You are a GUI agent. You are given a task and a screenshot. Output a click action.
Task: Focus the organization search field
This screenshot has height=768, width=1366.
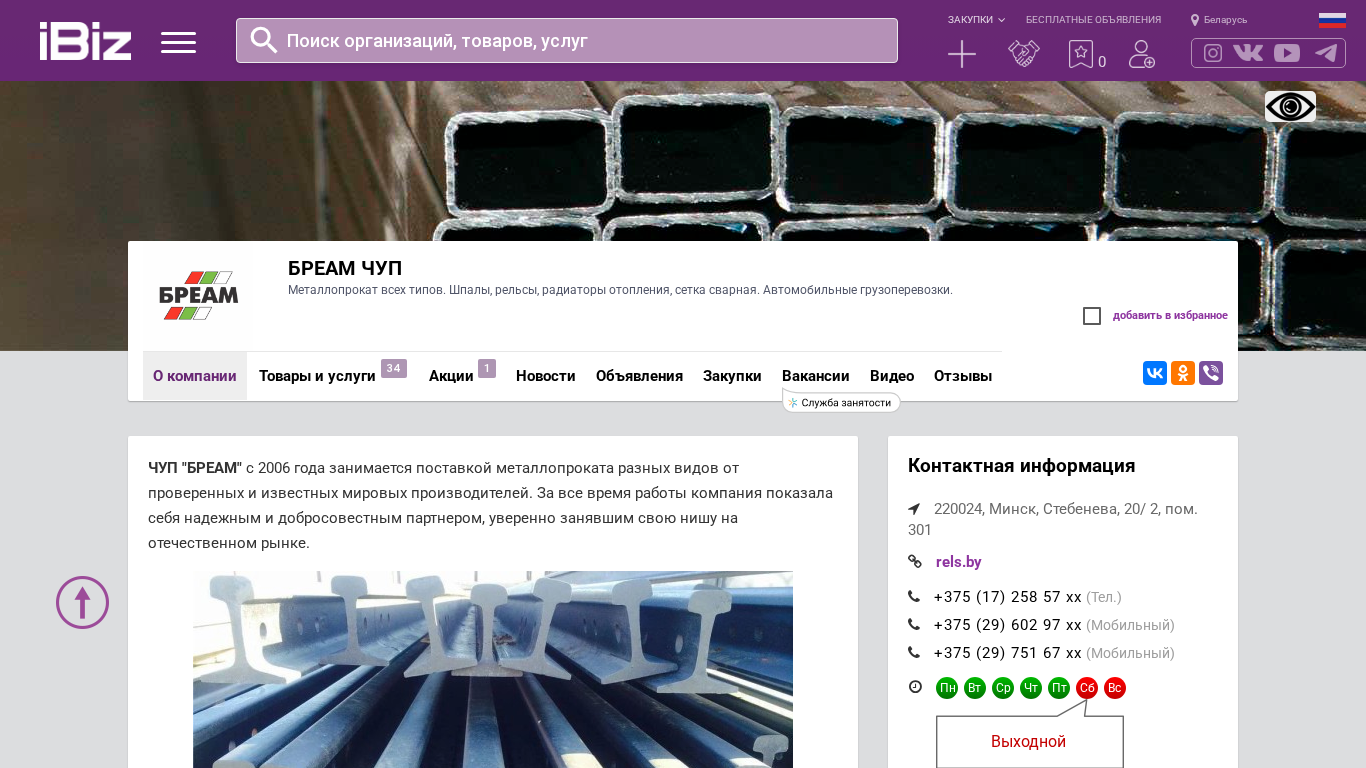click(567, 40)
